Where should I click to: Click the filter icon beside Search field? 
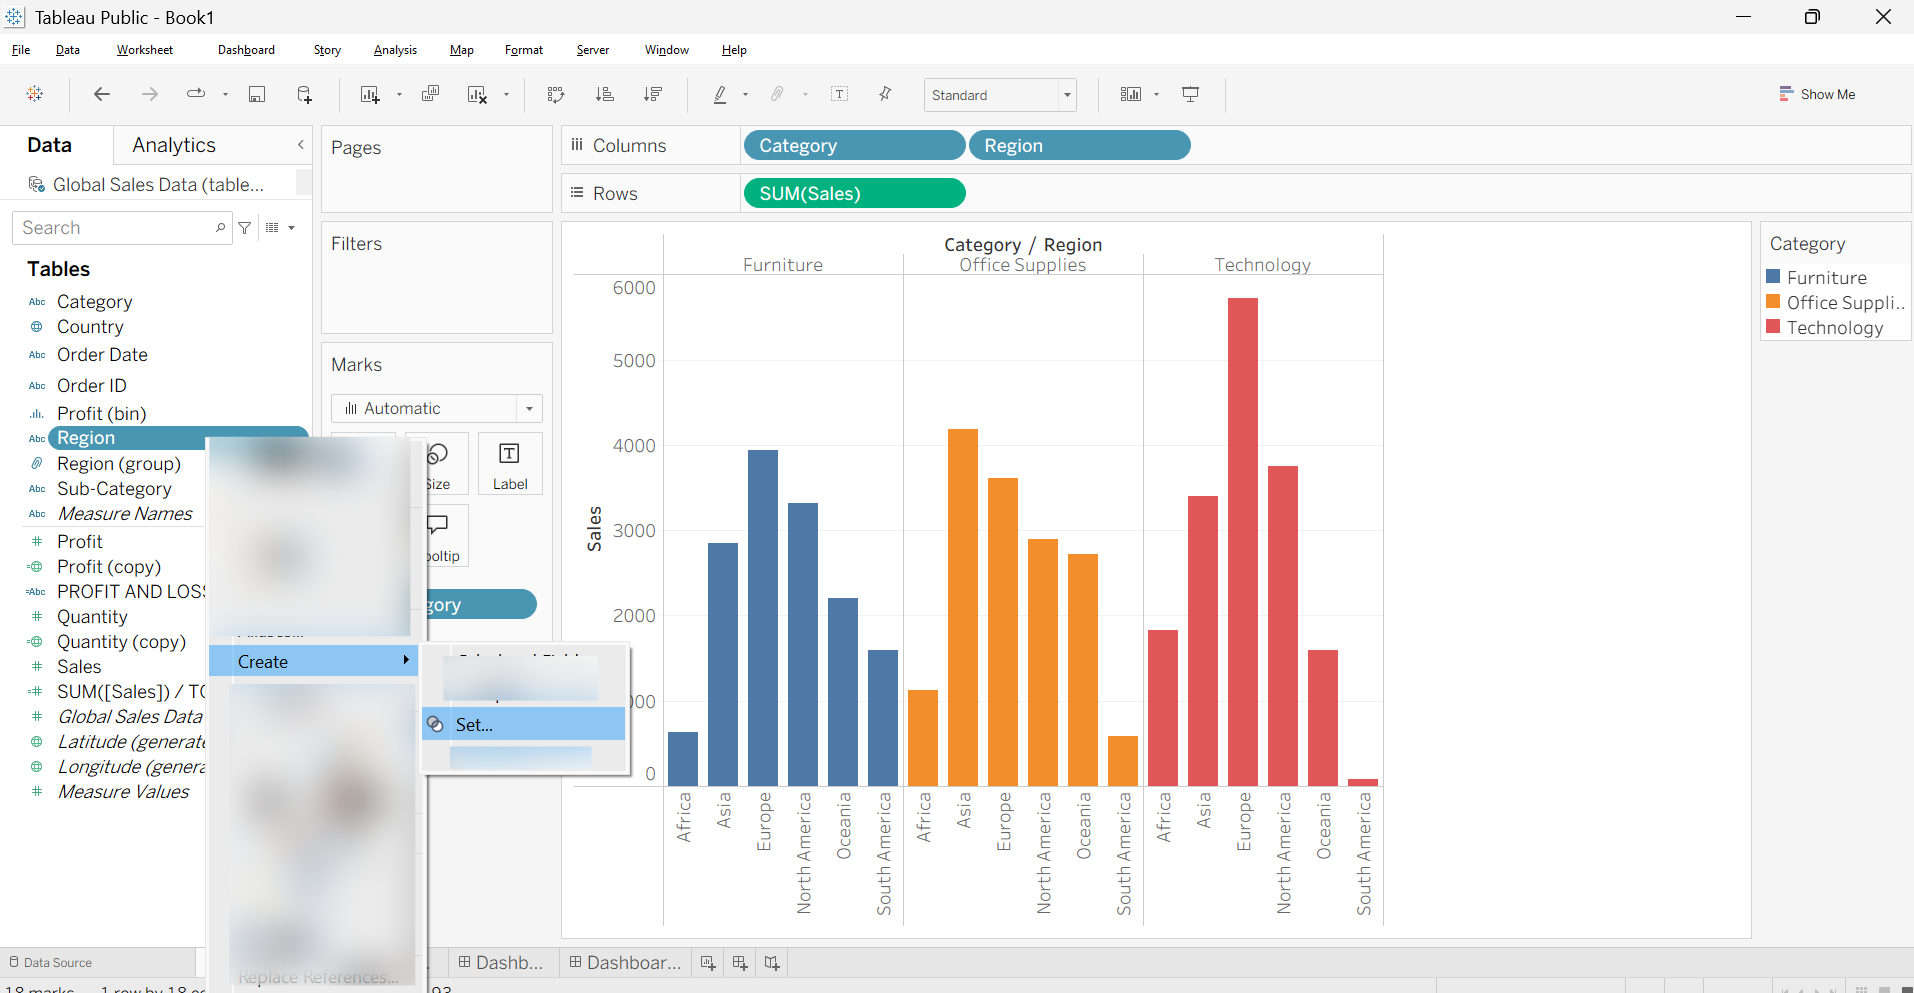244,228
